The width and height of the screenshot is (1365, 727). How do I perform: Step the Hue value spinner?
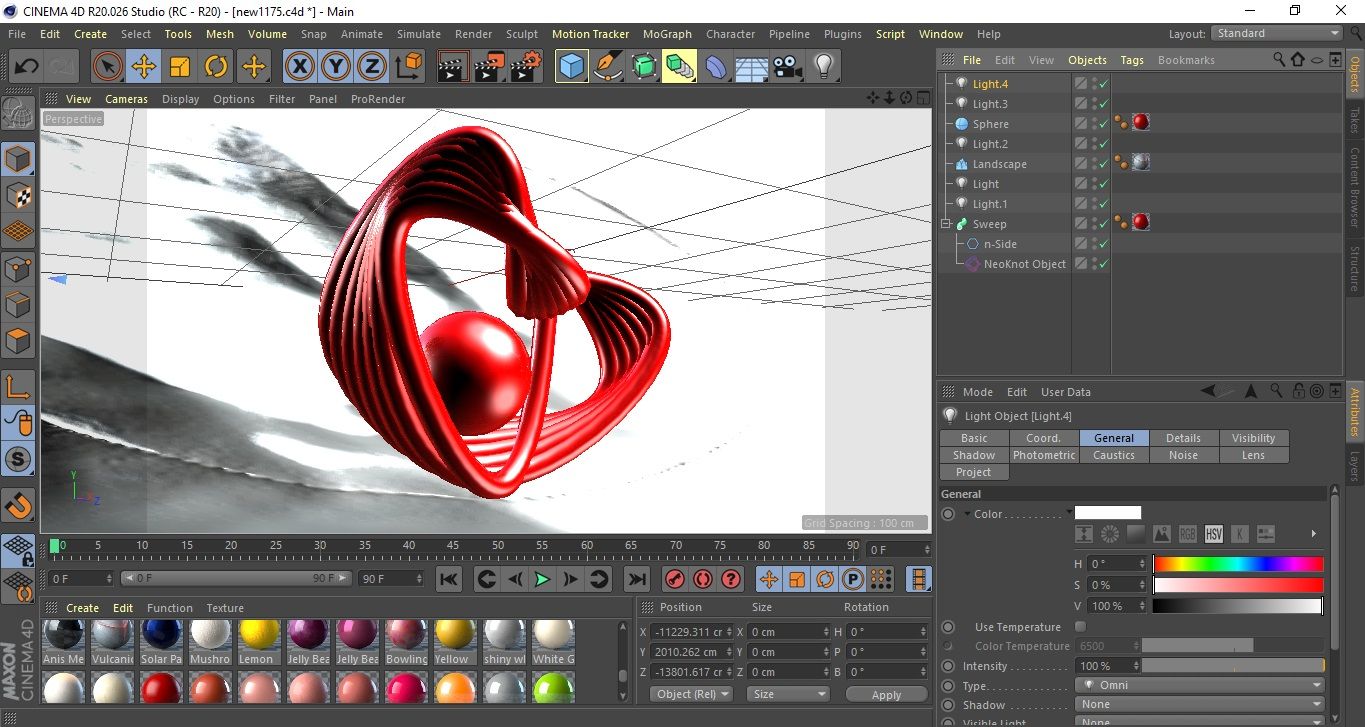click(1140, 564)
